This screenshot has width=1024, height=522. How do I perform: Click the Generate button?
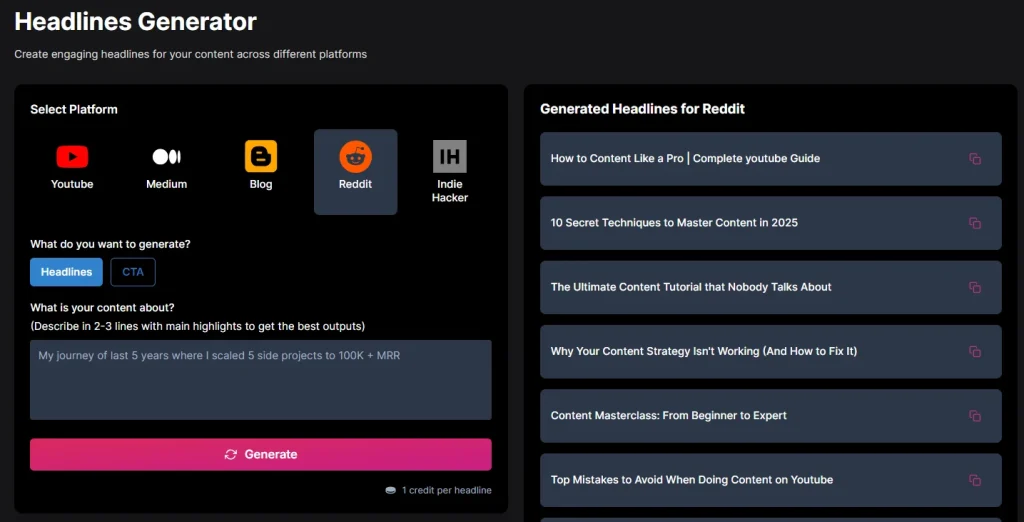tap(260, 454)
